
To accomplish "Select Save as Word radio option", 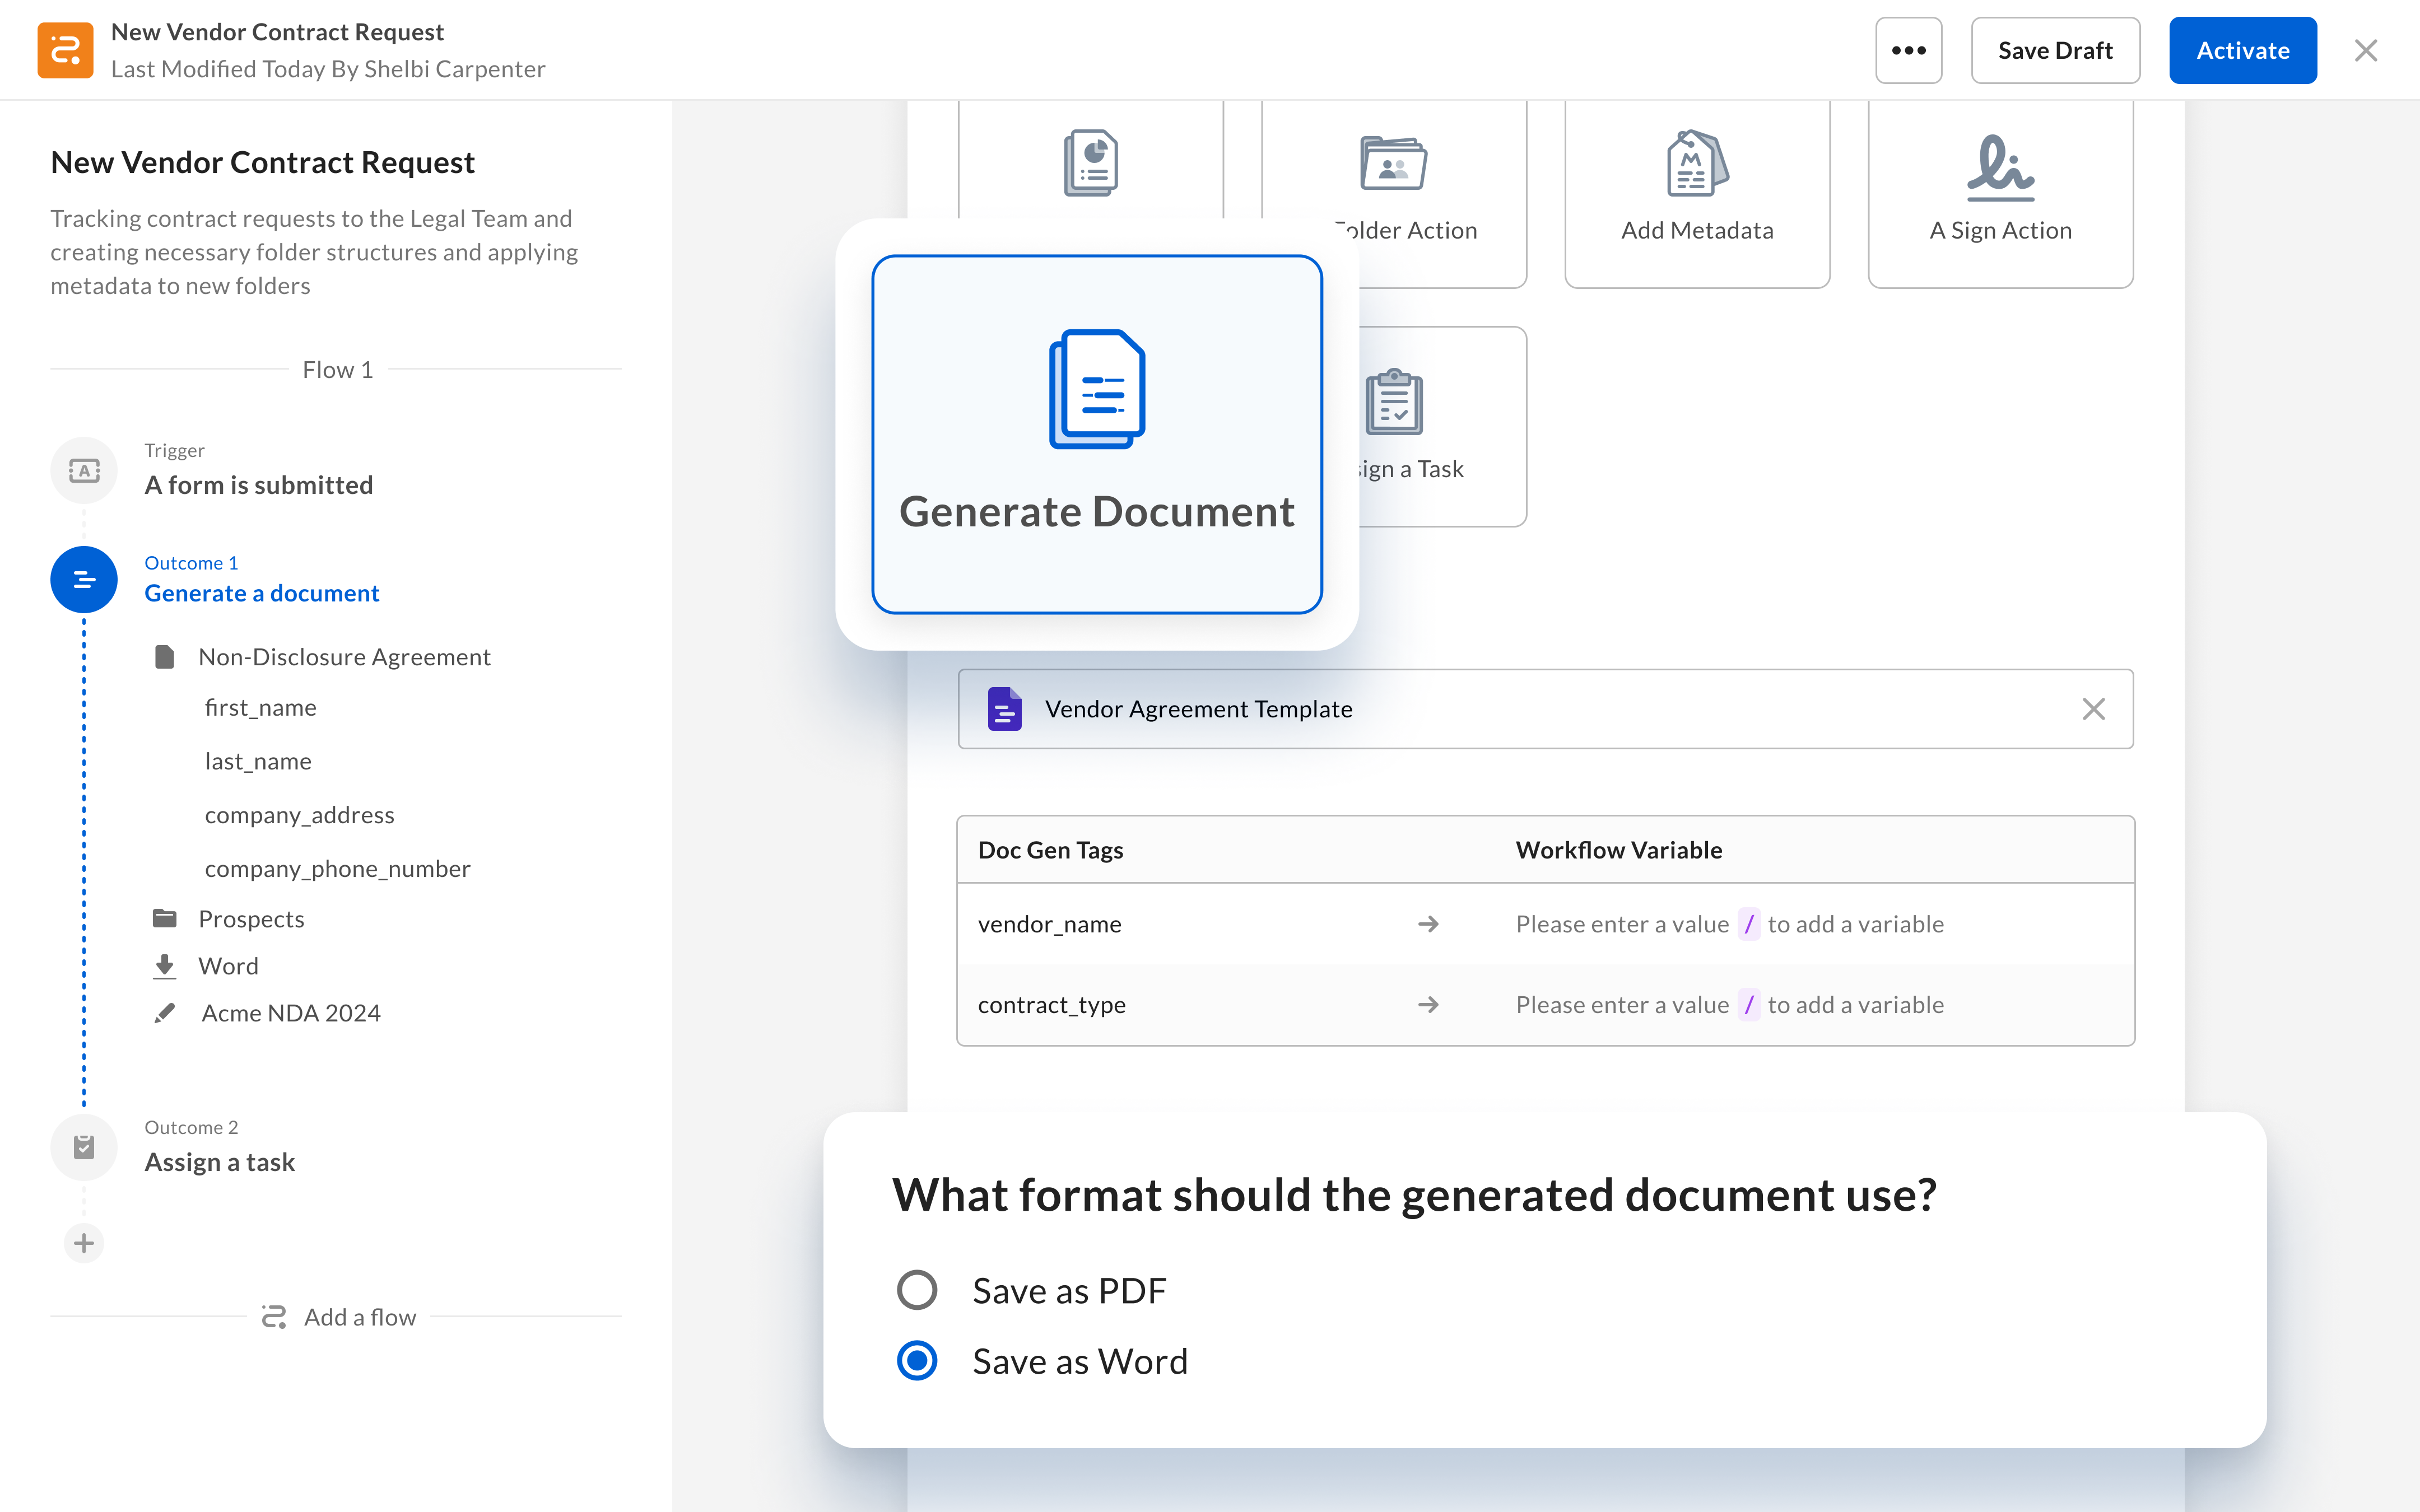I will click(x=917, y=1361).
